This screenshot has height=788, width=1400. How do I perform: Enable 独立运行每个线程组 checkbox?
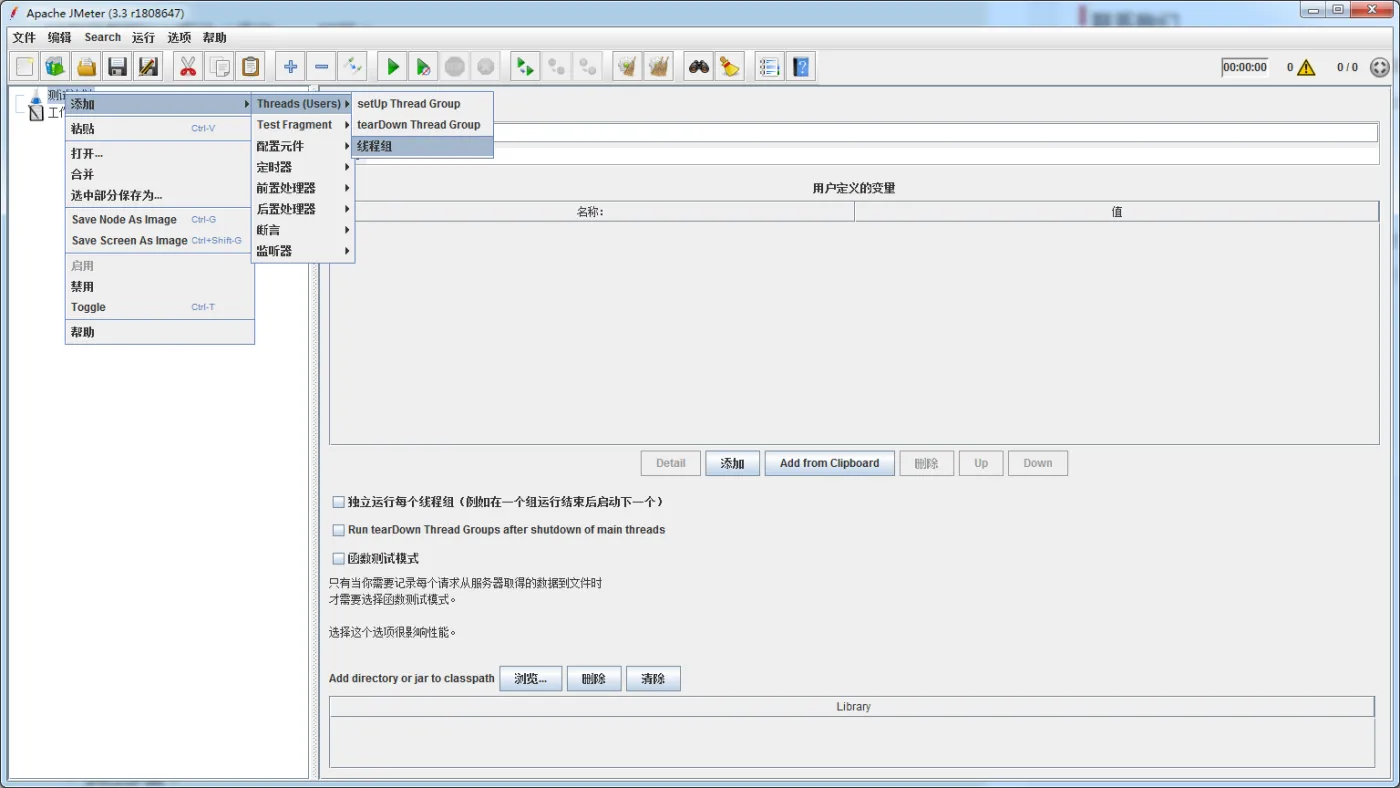click(339, 502)
